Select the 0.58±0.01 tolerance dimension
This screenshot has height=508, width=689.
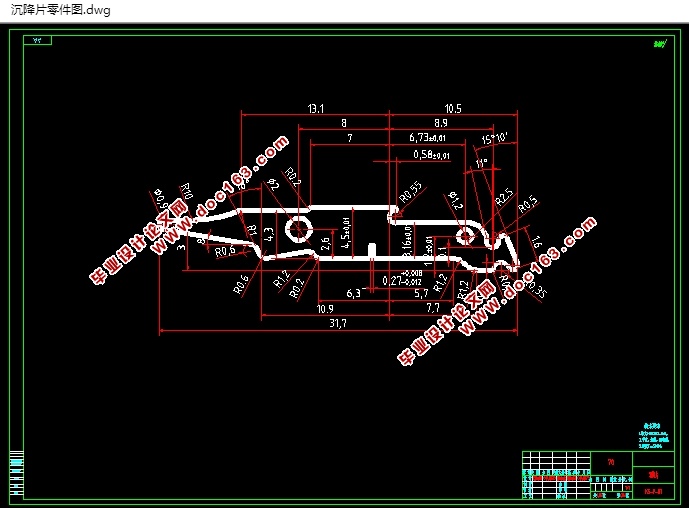tap(432, 155)
